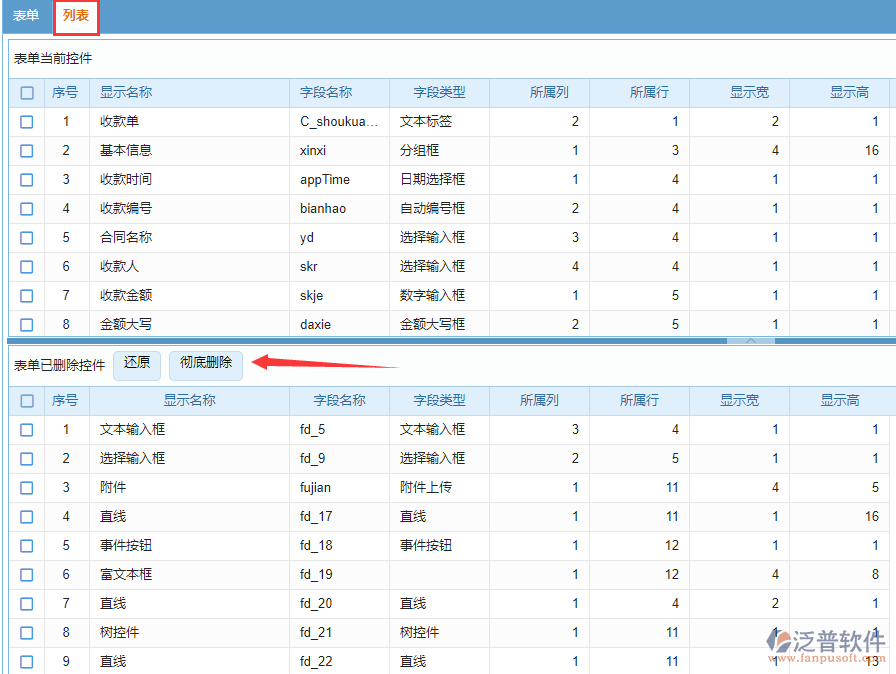The height and width of the screenshot is (674, 896).
Task: Check the checkbox for the 附件 row
Action: coord(26,487)
